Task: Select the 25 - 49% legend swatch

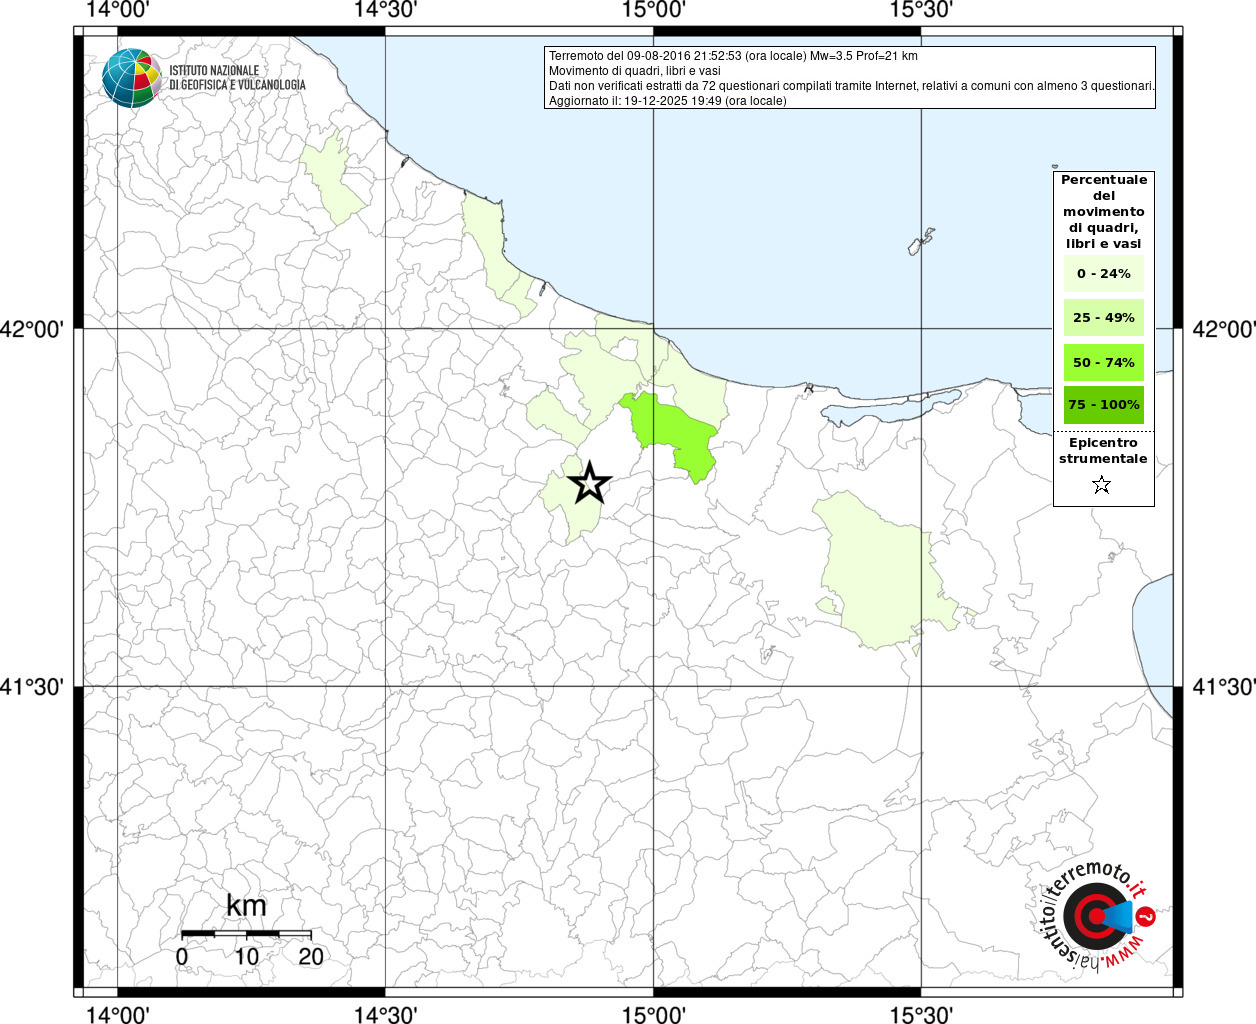Action: [1103, 318]
